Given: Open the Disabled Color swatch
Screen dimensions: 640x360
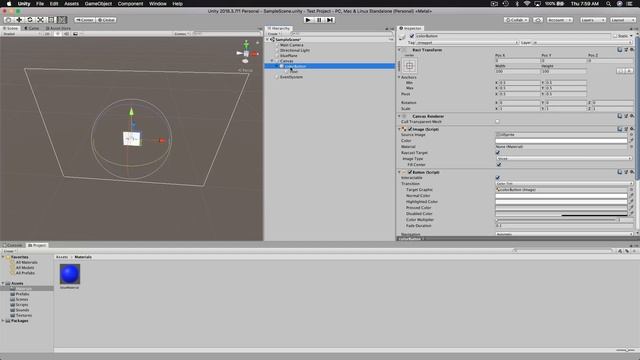Looking at the screenshot, I should (561, 213).
